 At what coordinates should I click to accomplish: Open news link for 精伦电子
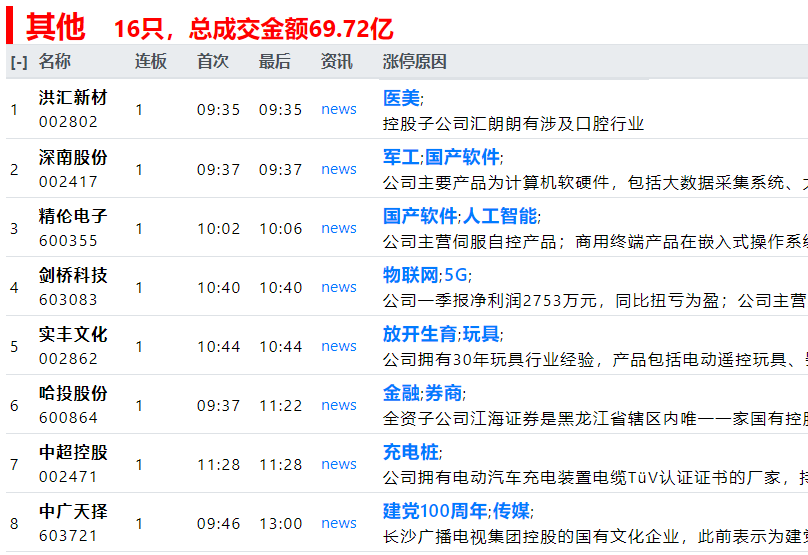point(339,228)
